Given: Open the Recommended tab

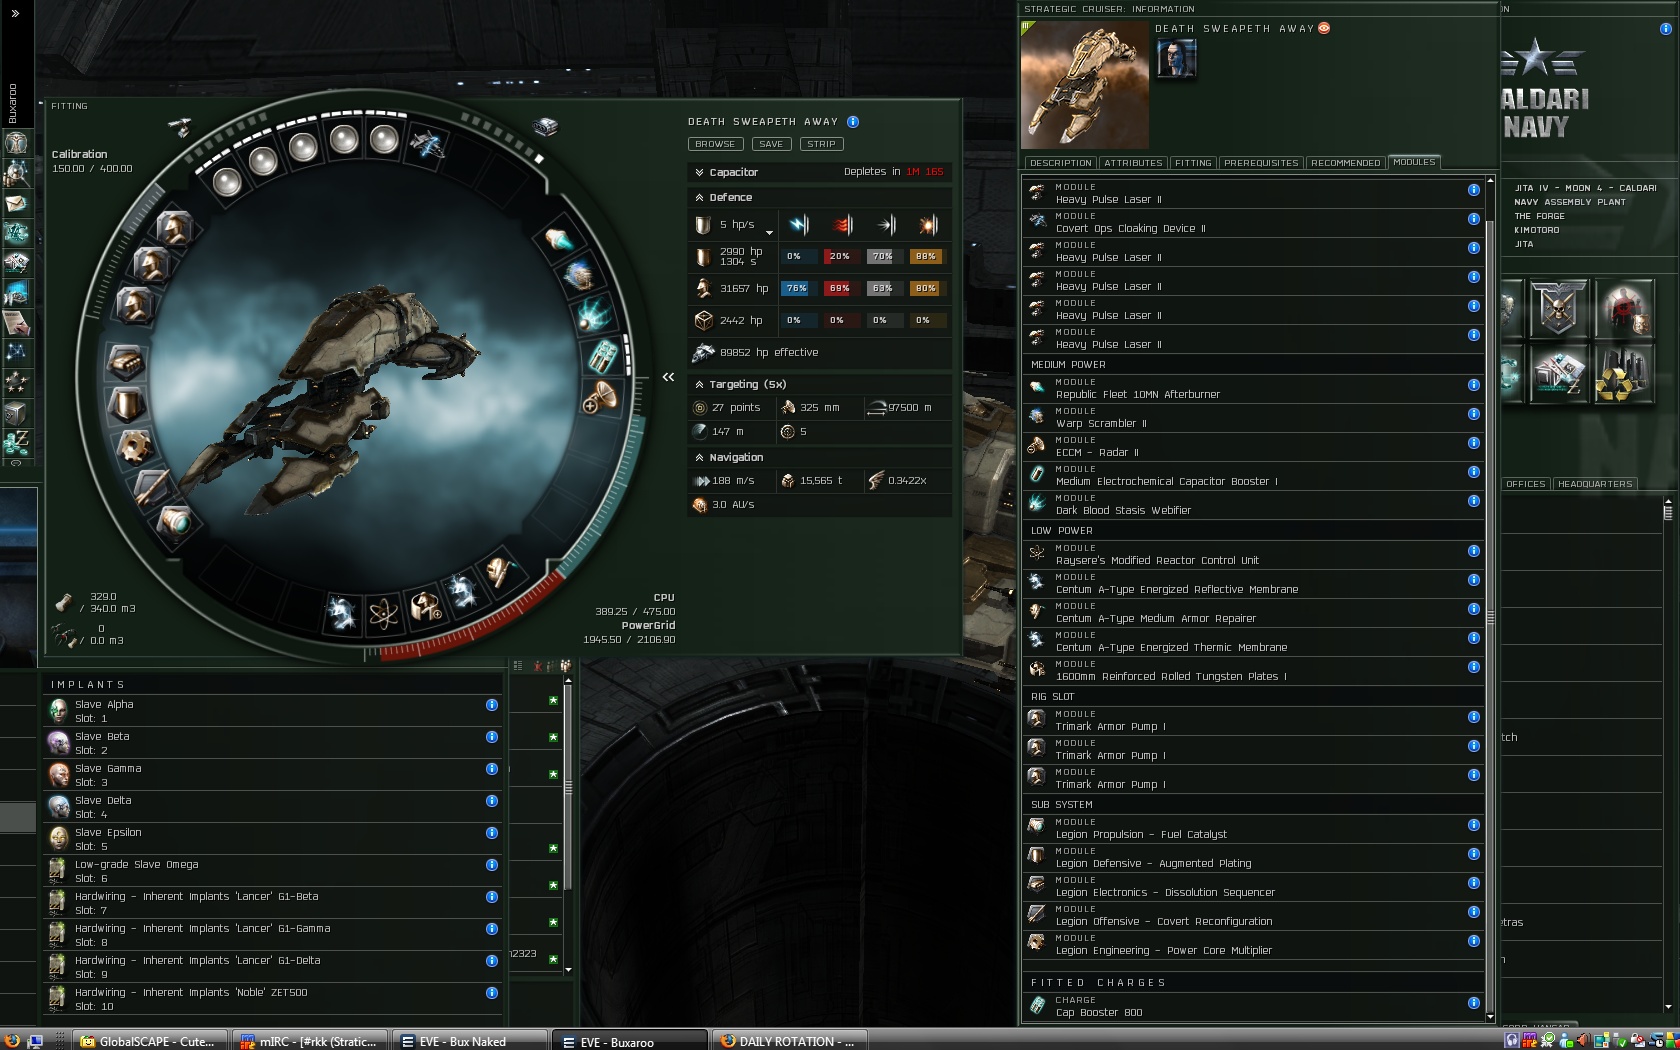Looking at the screenshot, I should tap(1346, 163).
